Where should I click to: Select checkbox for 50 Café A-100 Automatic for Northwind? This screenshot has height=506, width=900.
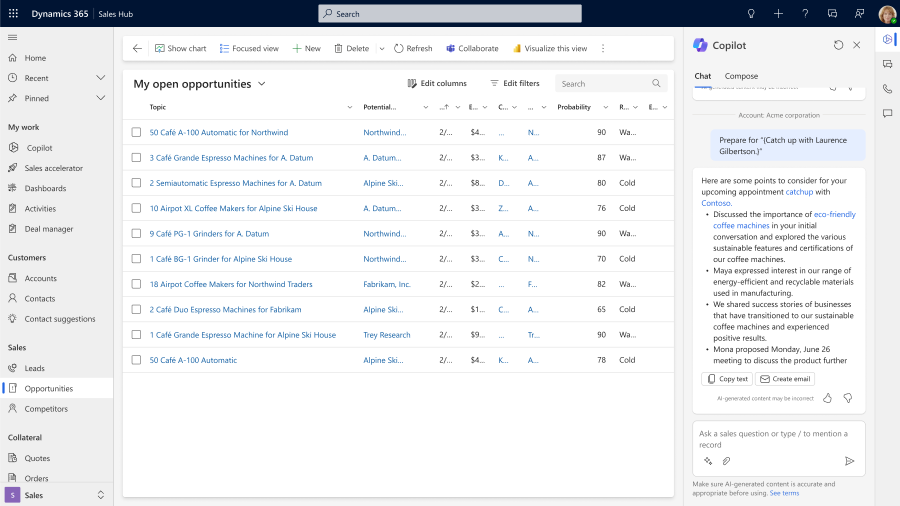[137, 132]
